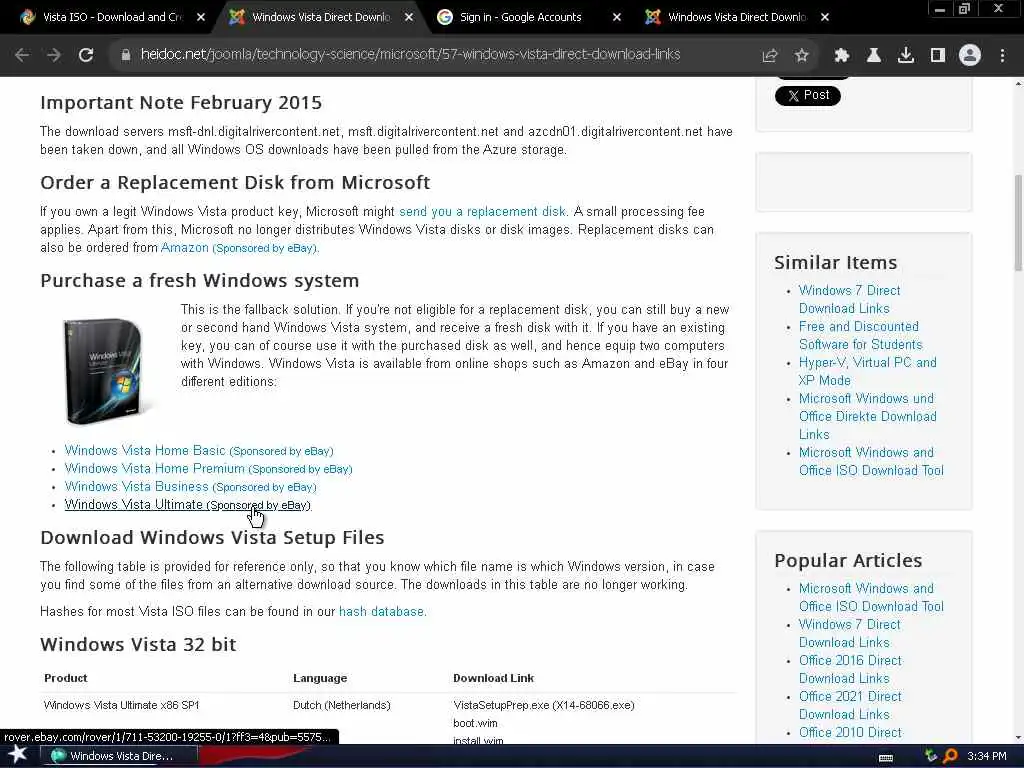The width and height of the screenshot is (1024, 768).
Task: Reload the current page
Action: coord(86,55)
